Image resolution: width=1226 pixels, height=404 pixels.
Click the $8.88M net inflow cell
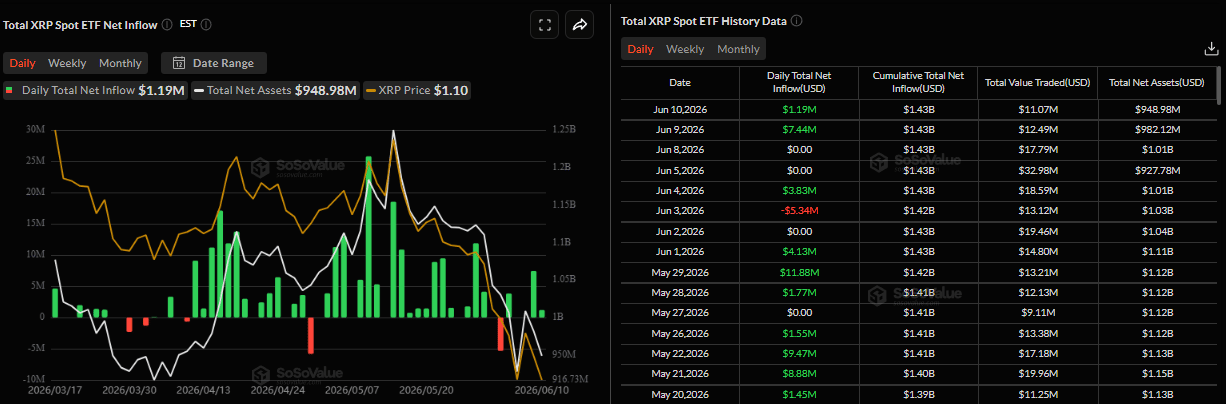pyautogui.click(x=799, y=374)
